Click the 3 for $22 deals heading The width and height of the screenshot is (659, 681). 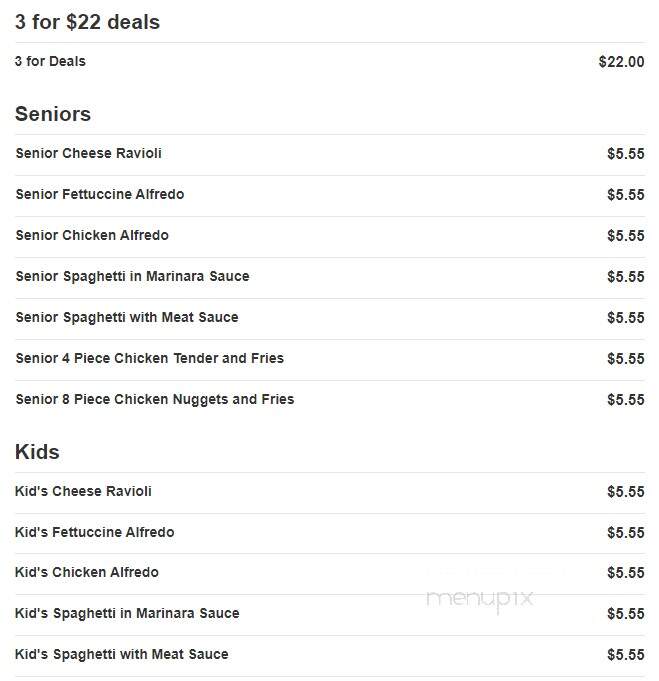[87, 22]
